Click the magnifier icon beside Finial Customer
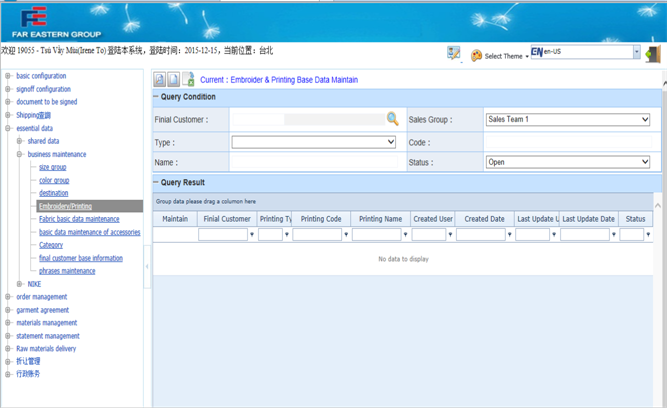Screen dimensions: 667x408 pos(393,119)
